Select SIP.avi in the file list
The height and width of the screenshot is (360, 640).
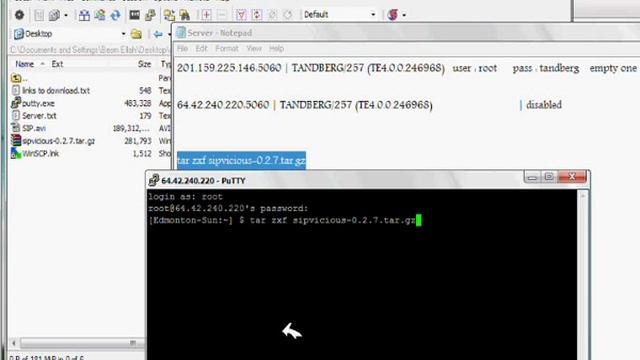pos(34,128)
